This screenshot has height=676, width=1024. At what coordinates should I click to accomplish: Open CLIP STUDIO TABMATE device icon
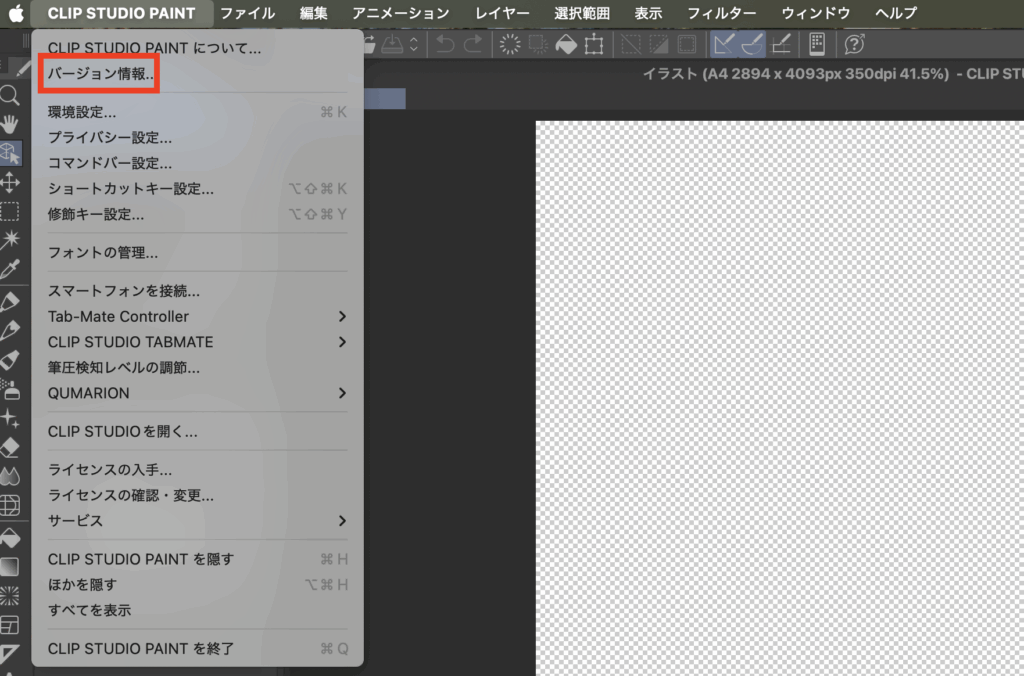(817, 44)
